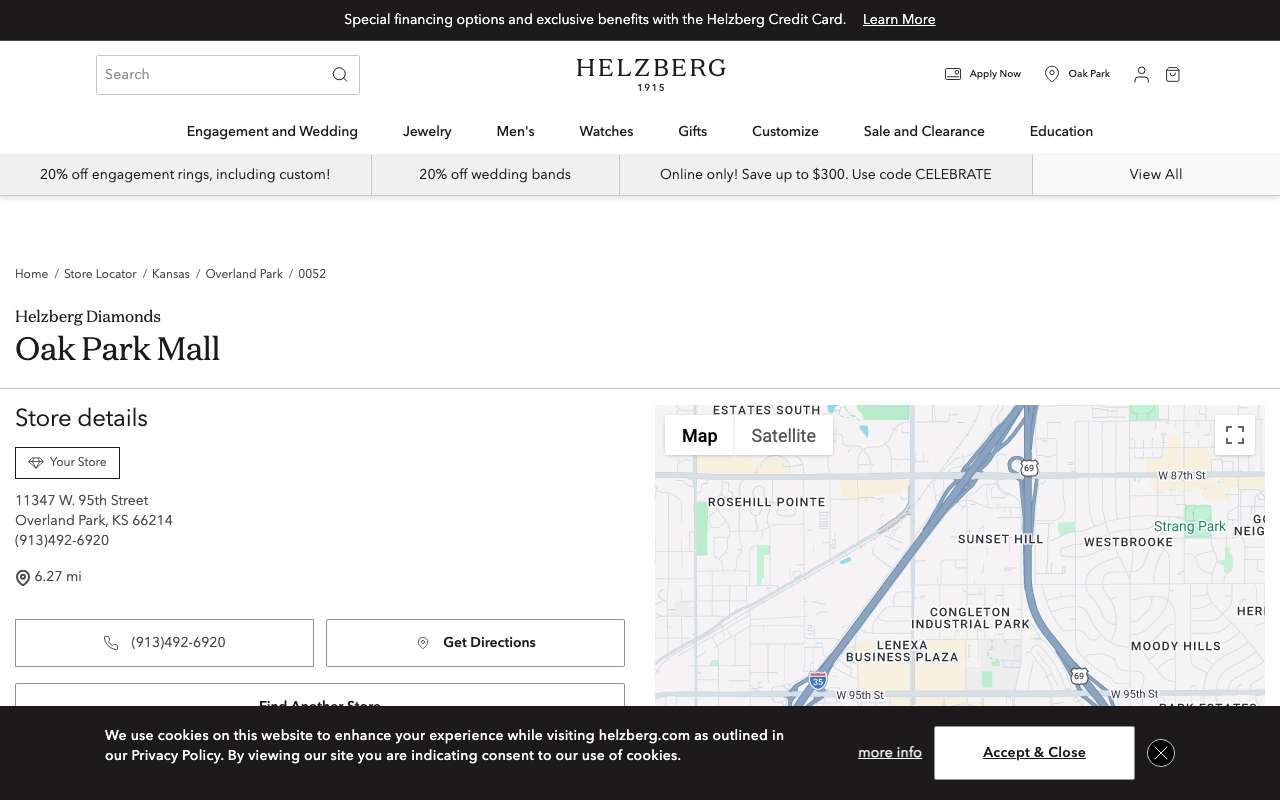Toggle the map fullscreen icon
The width and height of the screenshot is (1280, 800).
pyautogui.click(x=1235, y=435)
